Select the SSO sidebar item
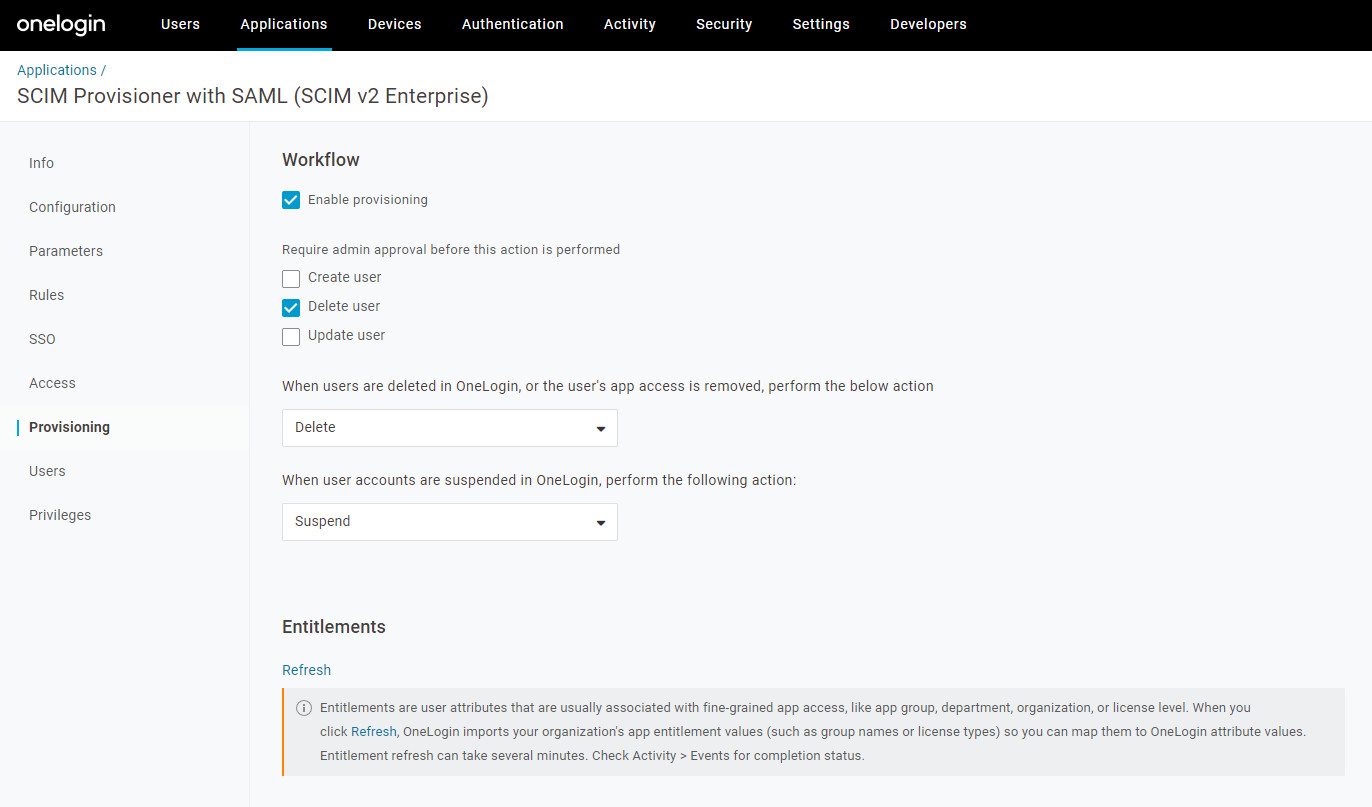 (x=42, y=339)
